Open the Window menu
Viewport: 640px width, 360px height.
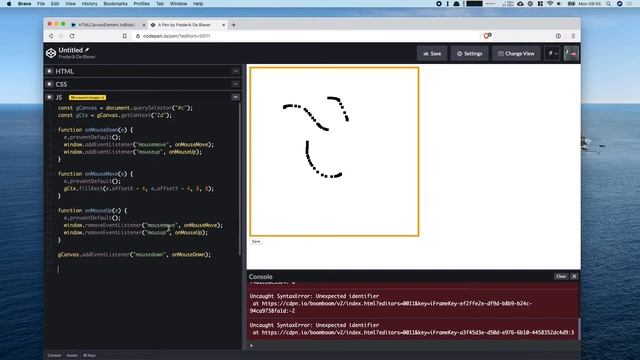click(x=178, y=4)
